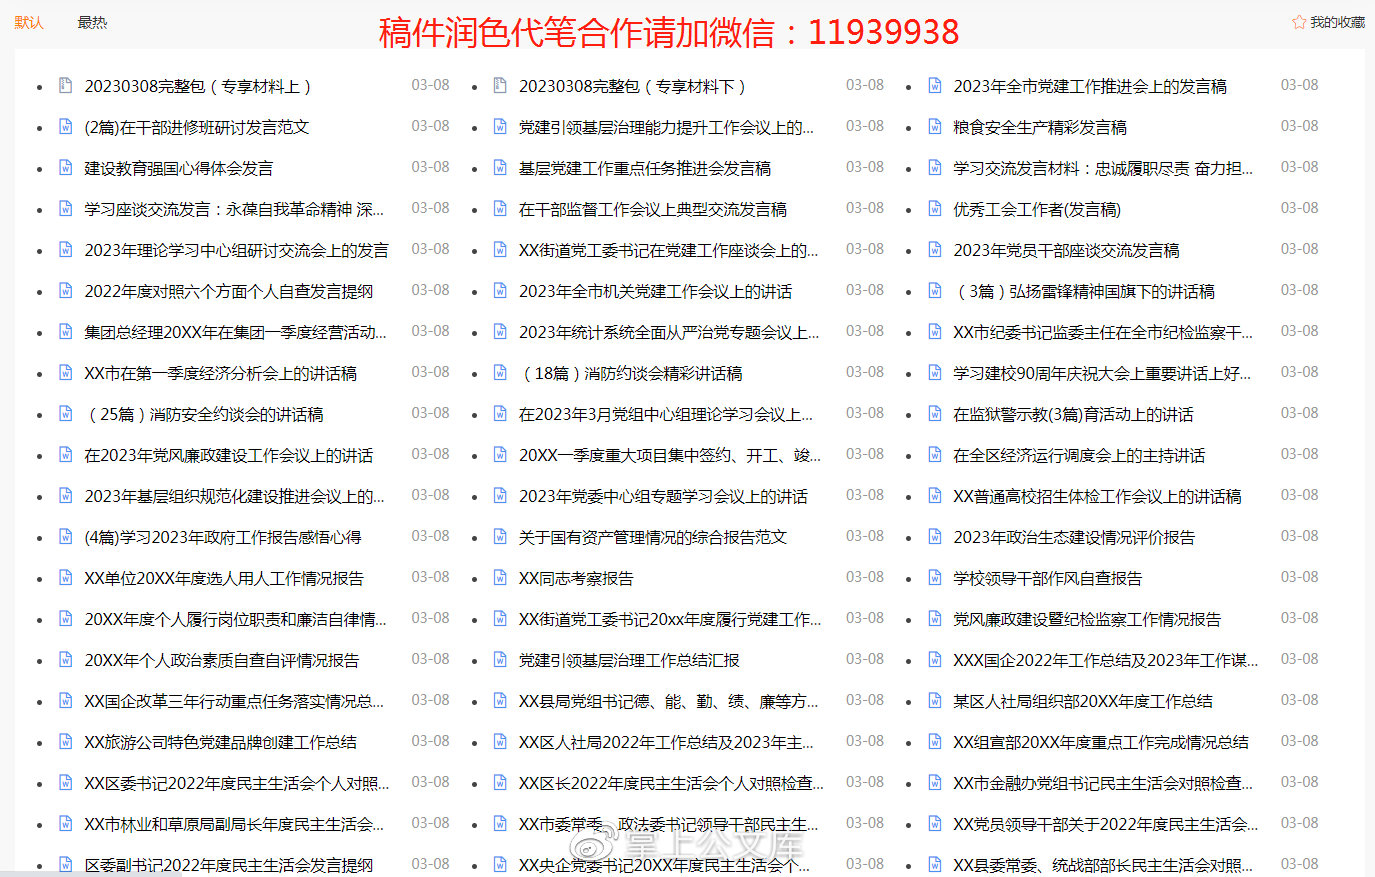Open 2023年全市党建工作推进会上的发言稿

point(1089,87)
